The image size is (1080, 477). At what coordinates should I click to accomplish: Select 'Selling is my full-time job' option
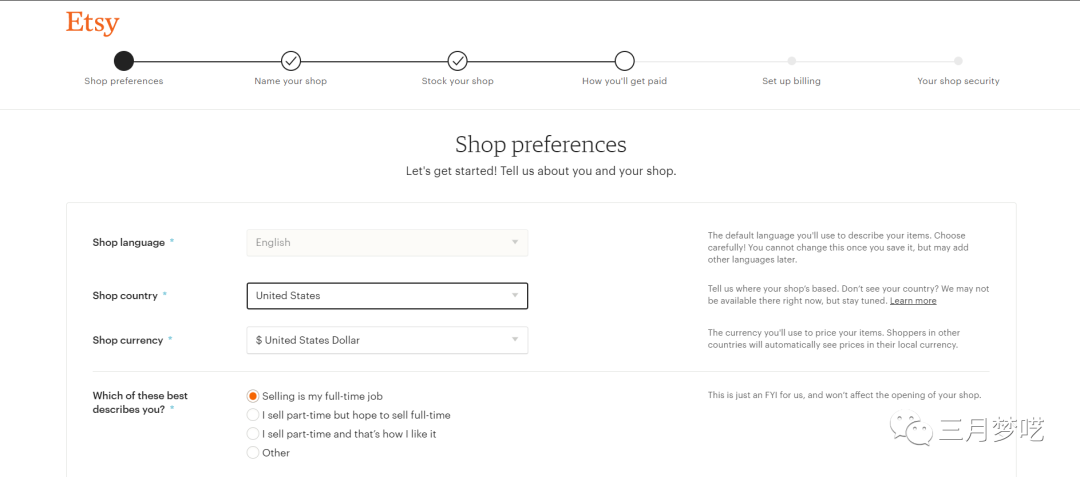coord(253,396)
